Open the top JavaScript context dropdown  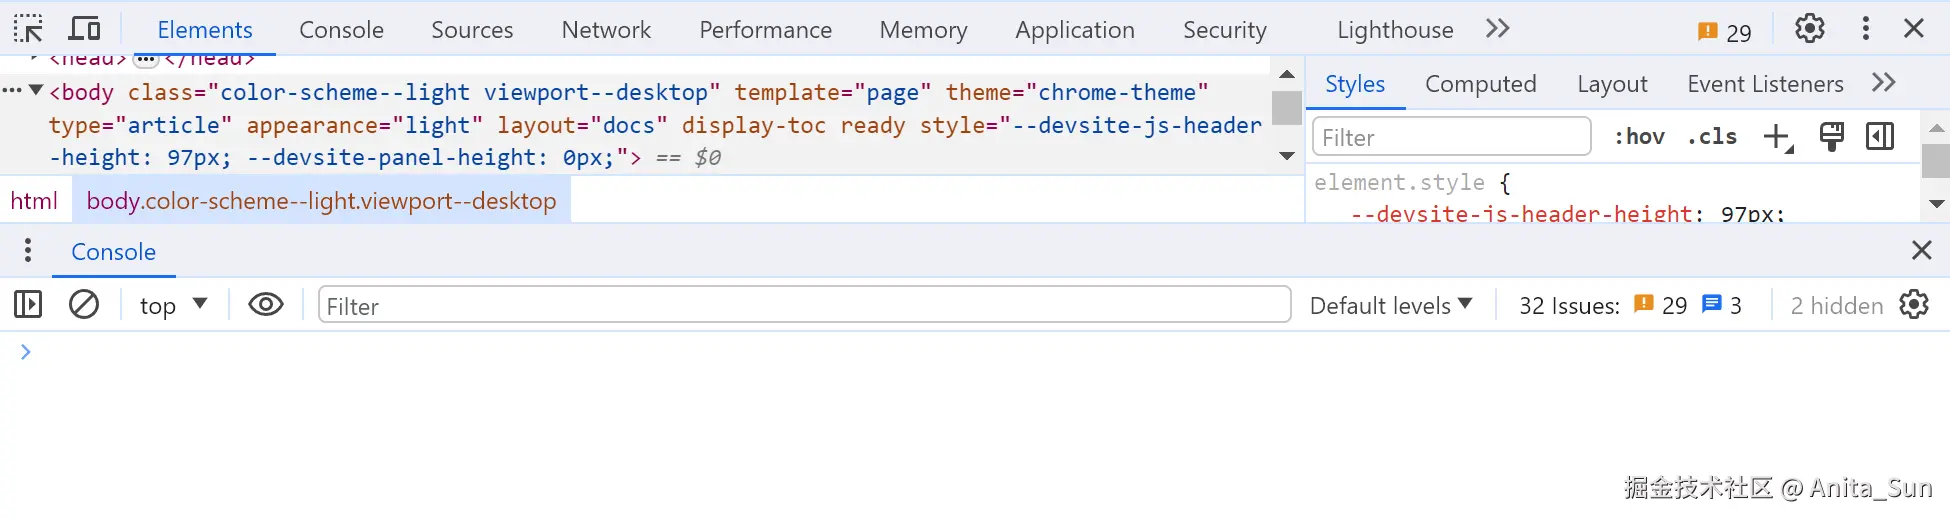coord(172,305)
